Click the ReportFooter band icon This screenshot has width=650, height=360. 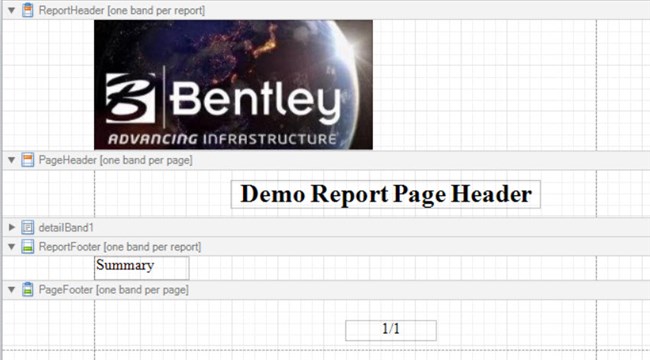[28, 246]
